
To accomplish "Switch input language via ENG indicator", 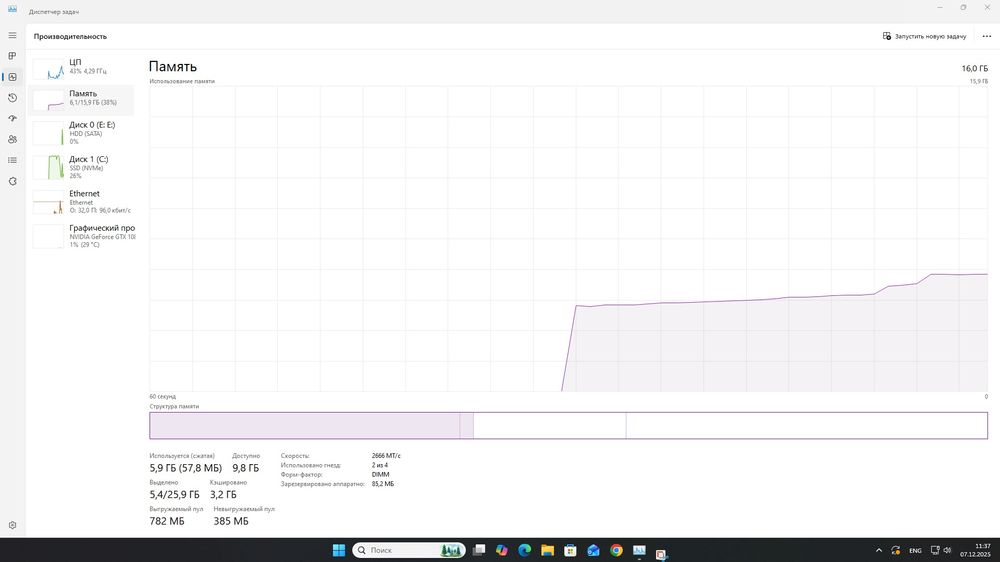I will coord(915,551).
